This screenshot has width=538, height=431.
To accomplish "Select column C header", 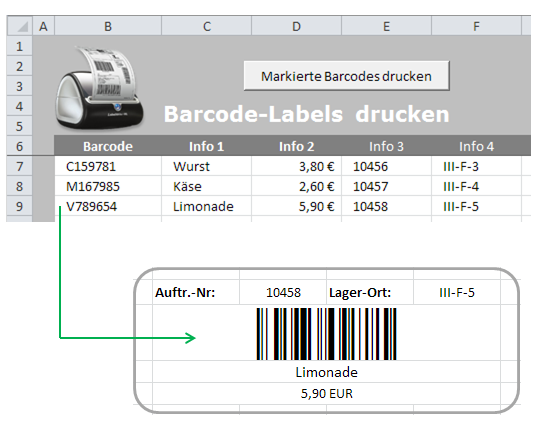I will [207, 26].
